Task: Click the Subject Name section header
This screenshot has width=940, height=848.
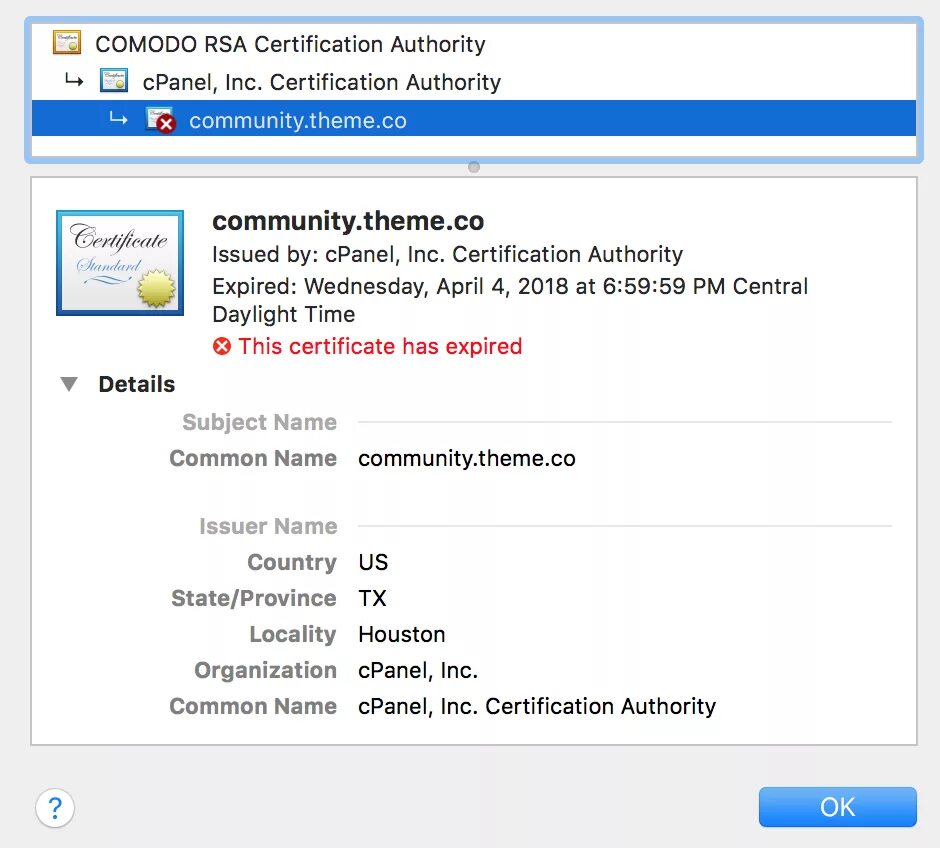Action: coord(260,422)
